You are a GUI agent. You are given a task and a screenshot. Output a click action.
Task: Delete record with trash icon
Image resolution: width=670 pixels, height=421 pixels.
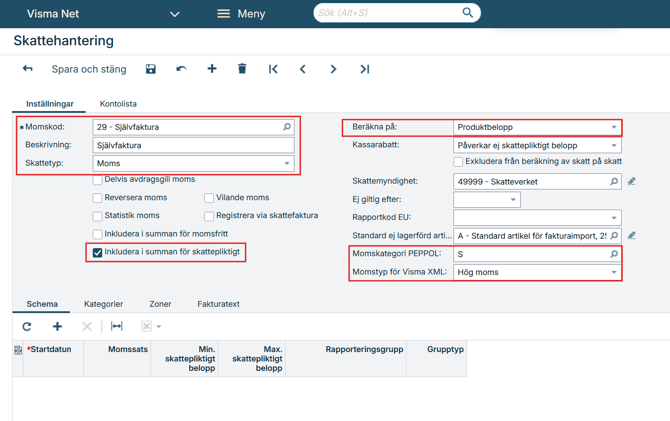pos(242,69)
